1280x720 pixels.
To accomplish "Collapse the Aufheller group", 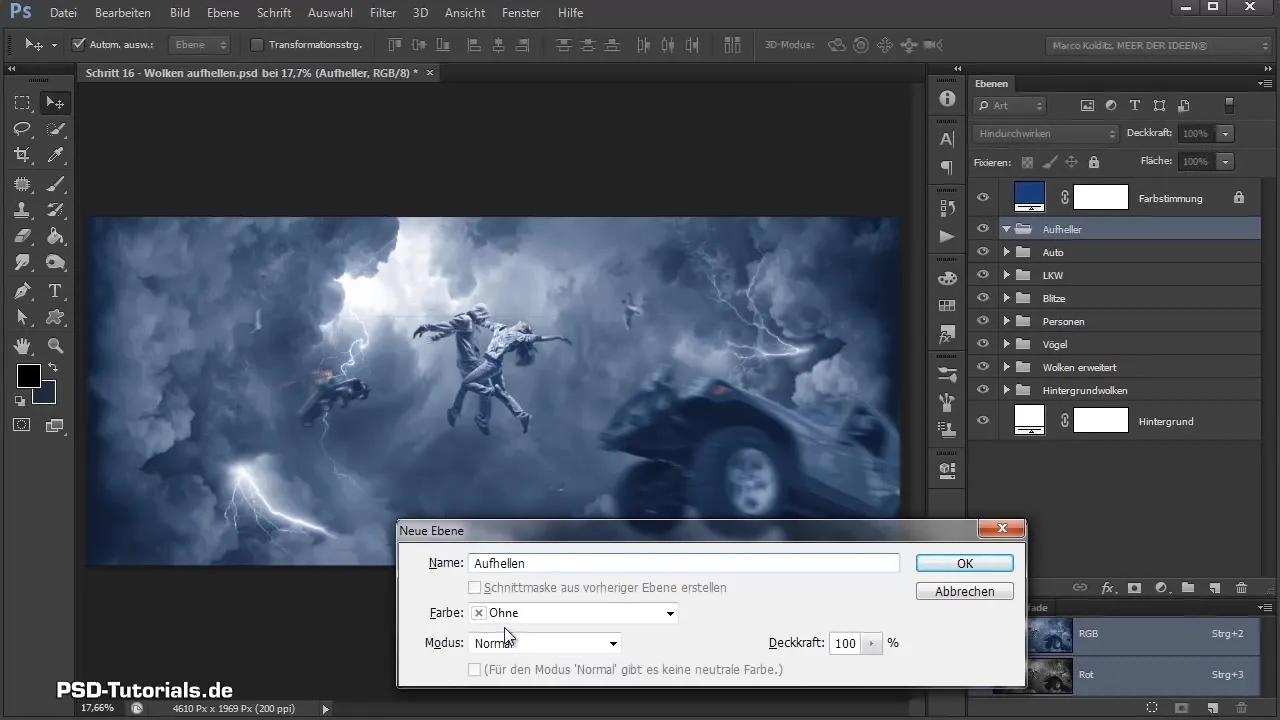I will (1006, 229).
